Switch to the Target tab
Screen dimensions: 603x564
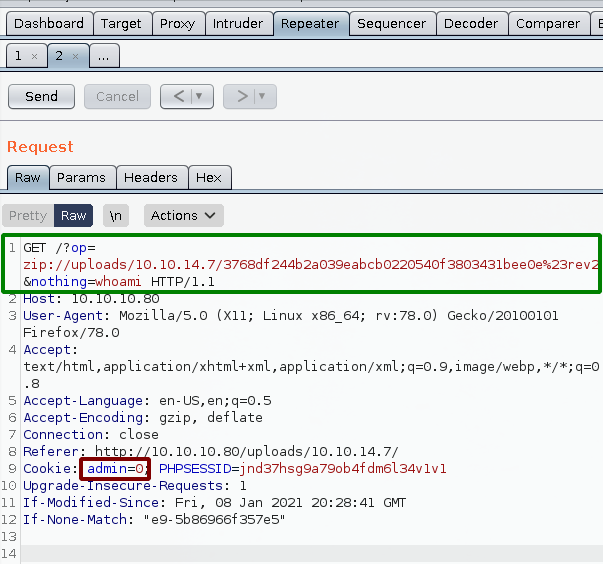coord(122,24)
